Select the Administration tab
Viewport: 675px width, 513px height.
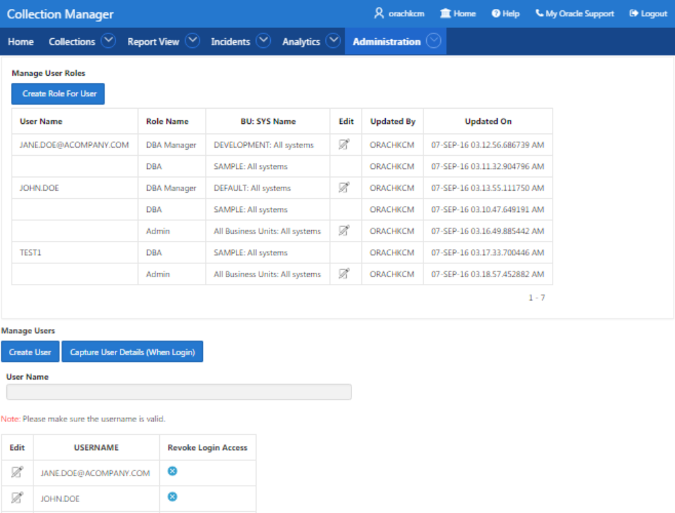387,42
